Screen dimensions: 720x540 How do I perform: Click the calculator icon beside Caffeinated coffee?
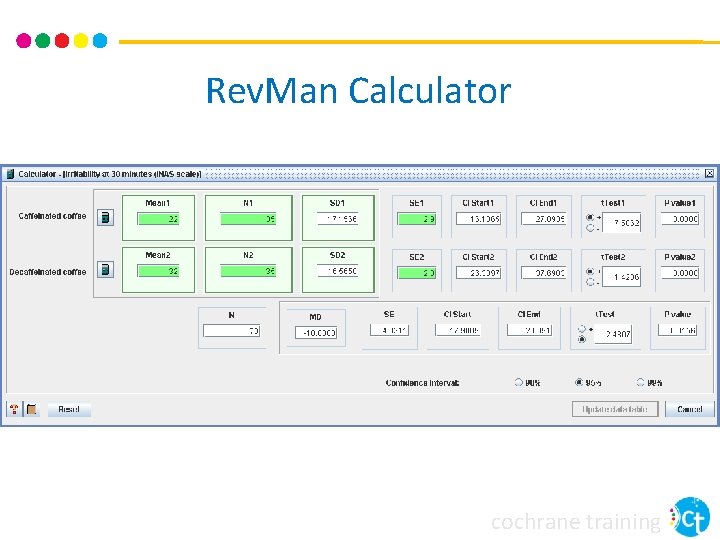click(106, 217)
